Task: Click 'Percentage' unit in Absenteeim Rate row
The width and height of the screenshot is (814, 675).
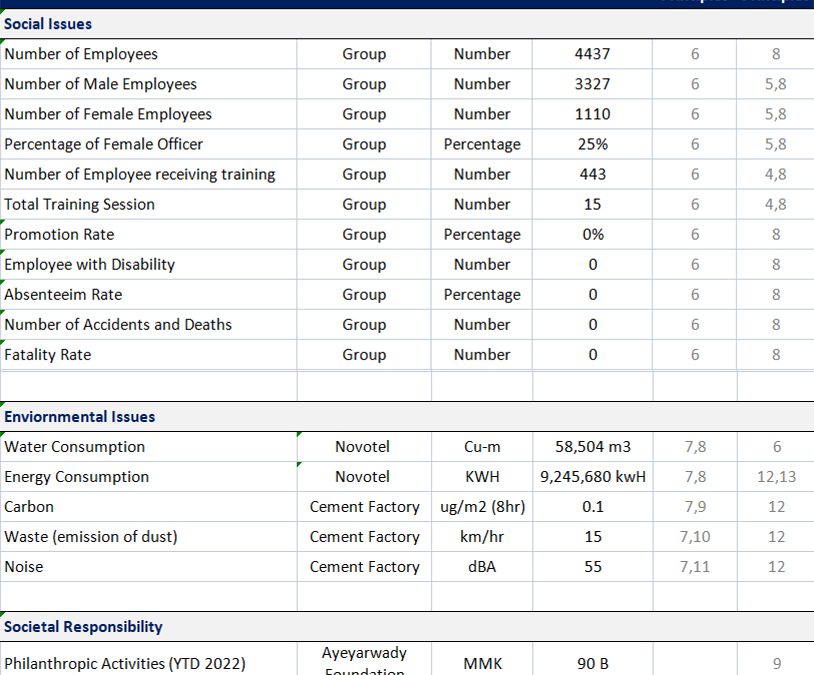Action: (482, 295)
